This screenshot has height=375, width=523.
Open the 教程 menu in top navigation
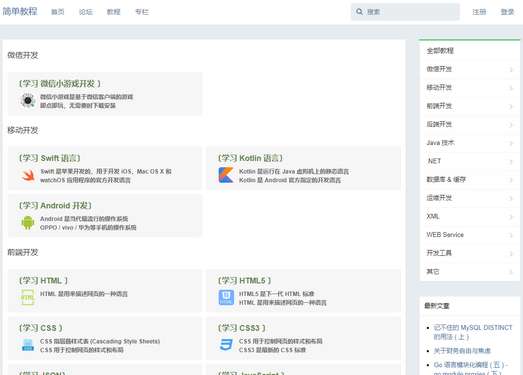coord(113,12)
